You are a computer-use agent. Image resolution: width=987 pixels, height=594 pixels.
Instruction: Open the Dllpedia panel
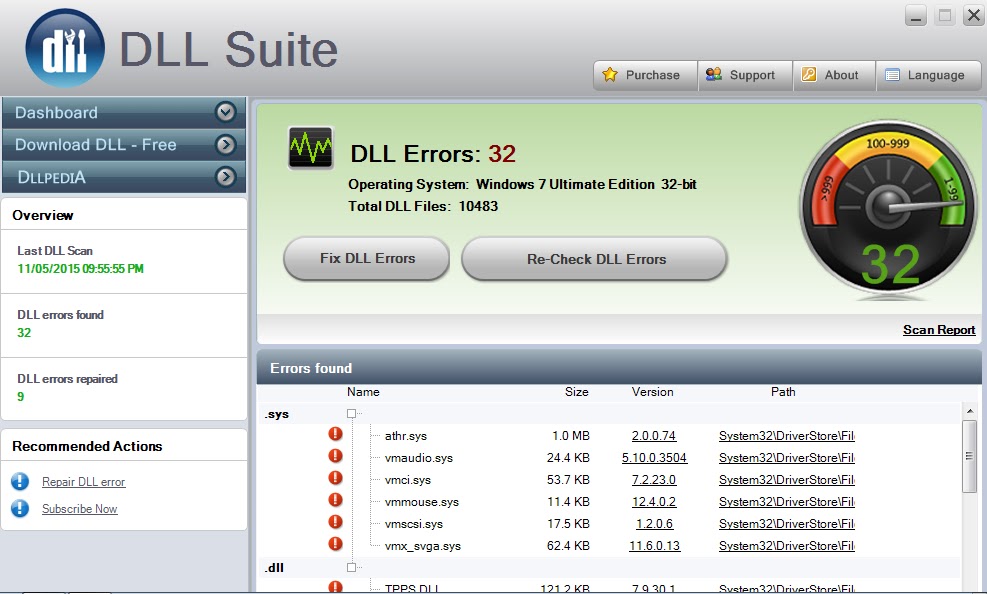pos(124,177)
